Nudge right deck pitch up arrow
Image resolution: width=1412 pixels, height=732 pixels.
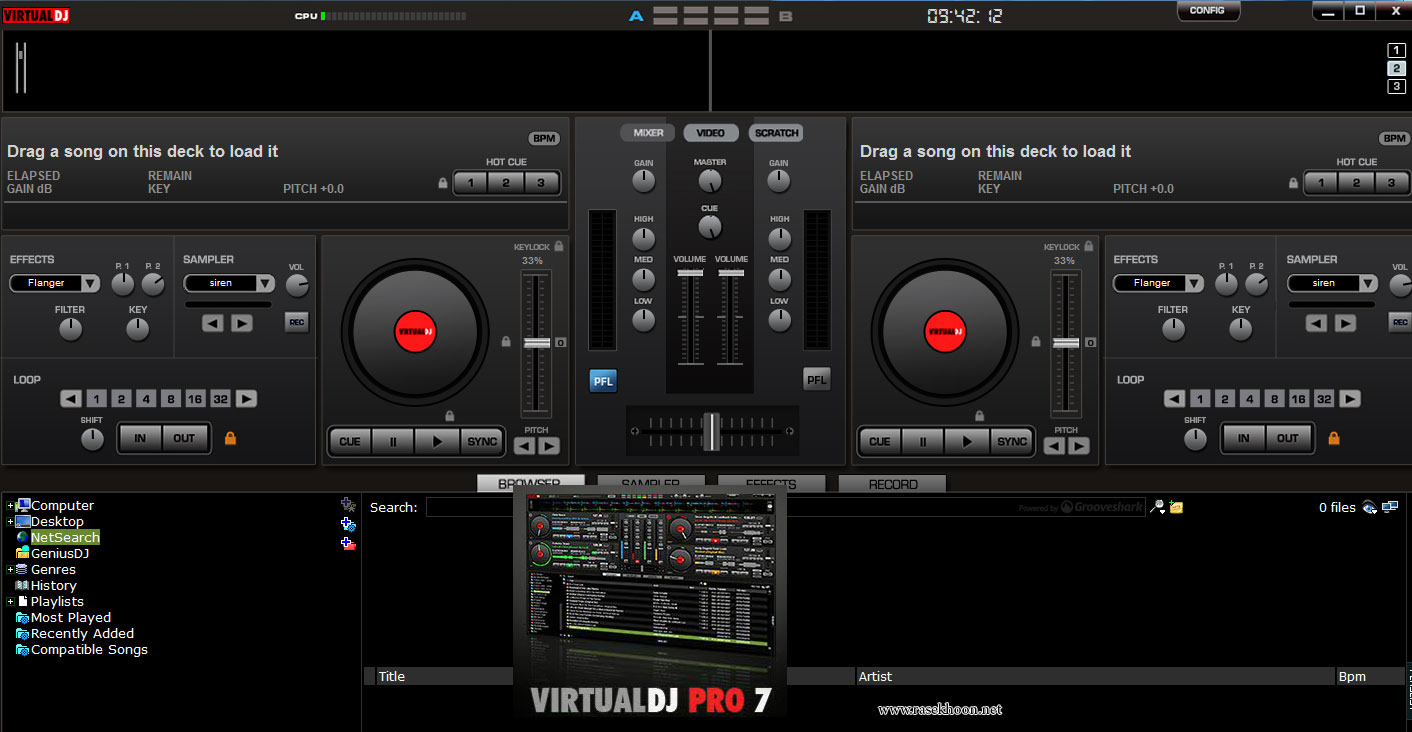click(x=1078, y=446)
